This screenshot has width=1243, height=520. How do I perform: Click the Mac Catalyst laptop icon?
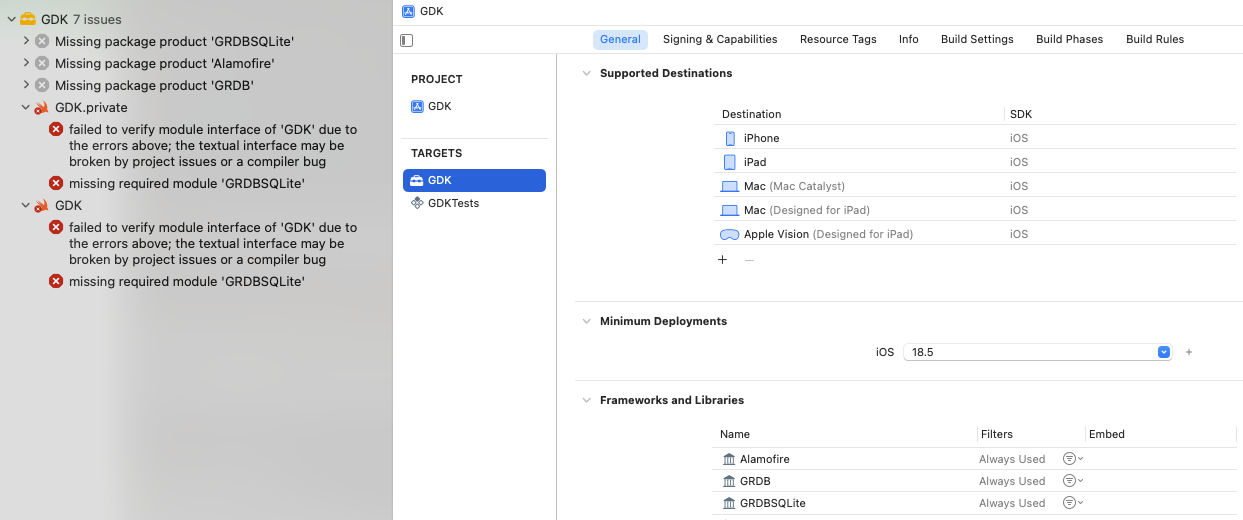(730, 186)
